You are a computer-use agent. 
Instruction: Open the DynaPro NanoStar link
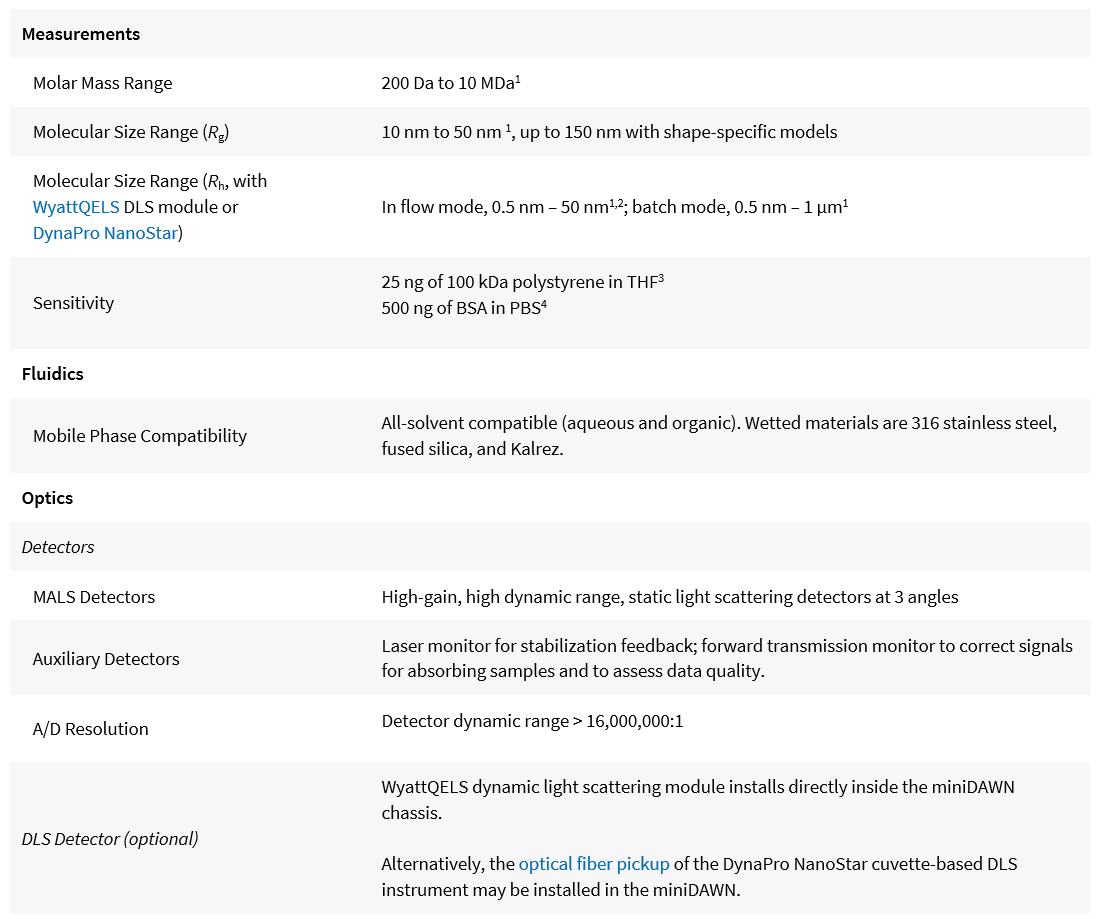coord(104,233)
